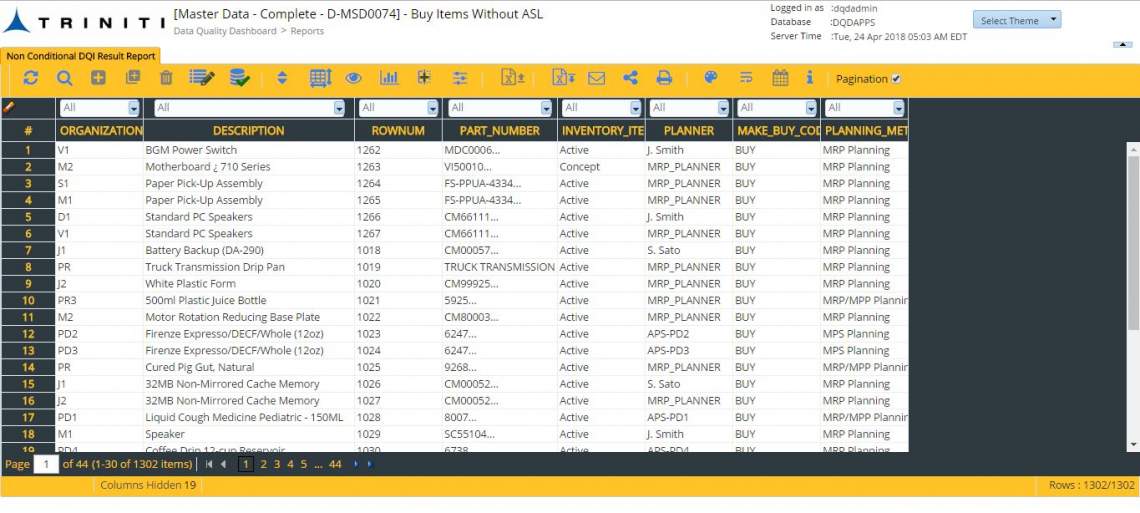Image resolution: width=1140 pixels, height=513 pixels.
Task: Open the Select Theme dropdown
Action: tap(1016, 20)
